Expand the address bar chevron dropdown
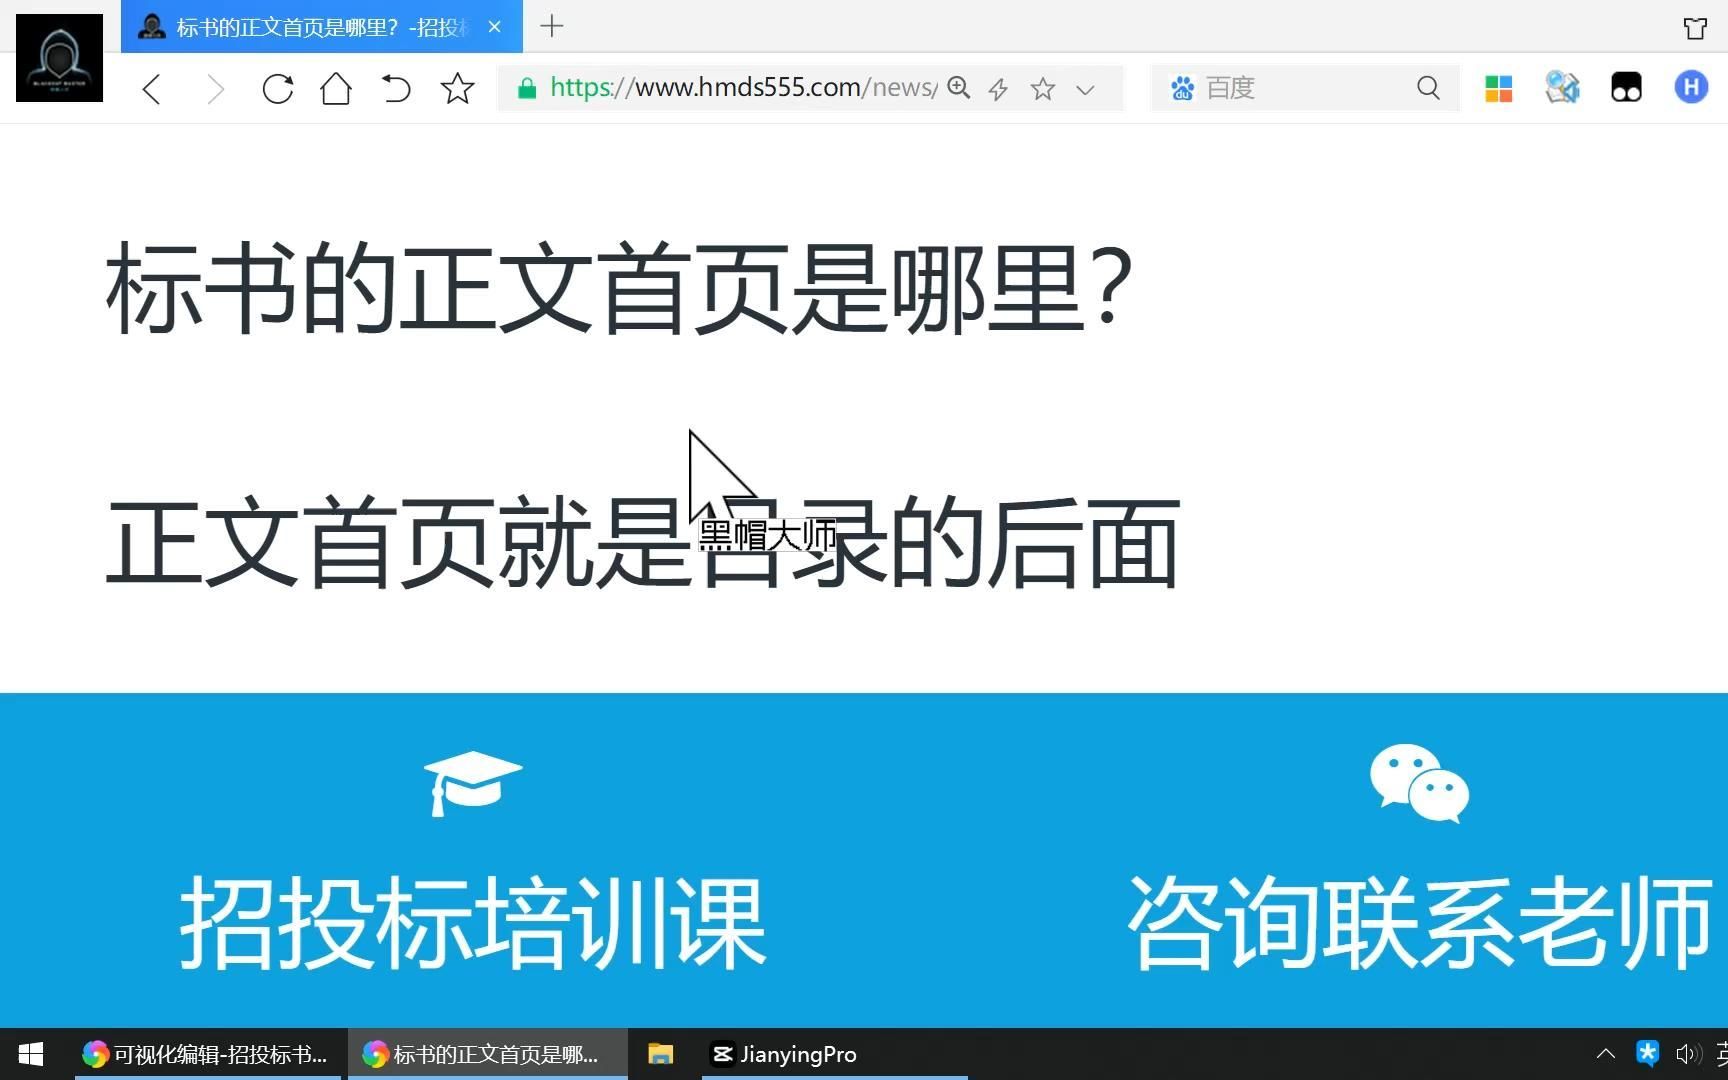 [1086, 89]
